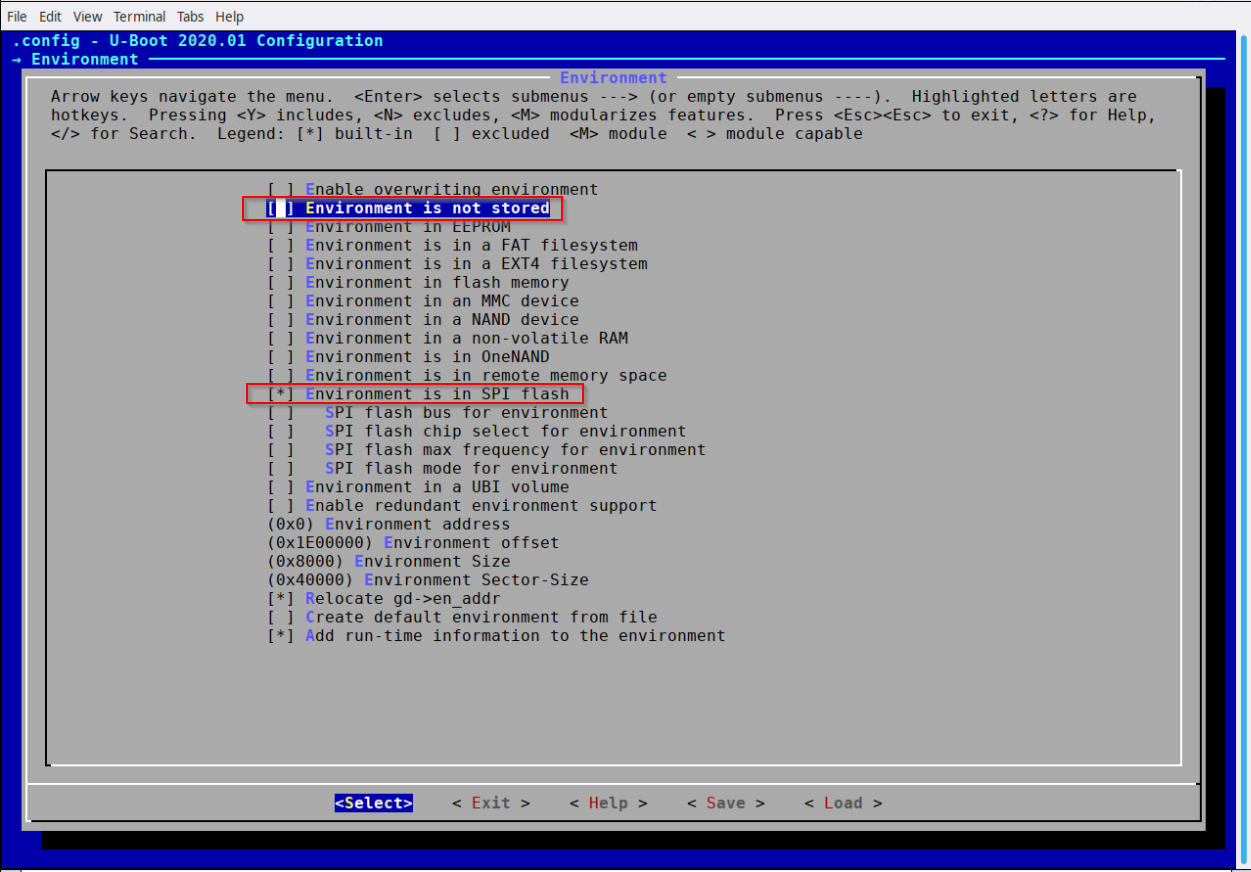1251x872 pixels.
Task: Open the Tabs menu
Action: click(191, 17)
